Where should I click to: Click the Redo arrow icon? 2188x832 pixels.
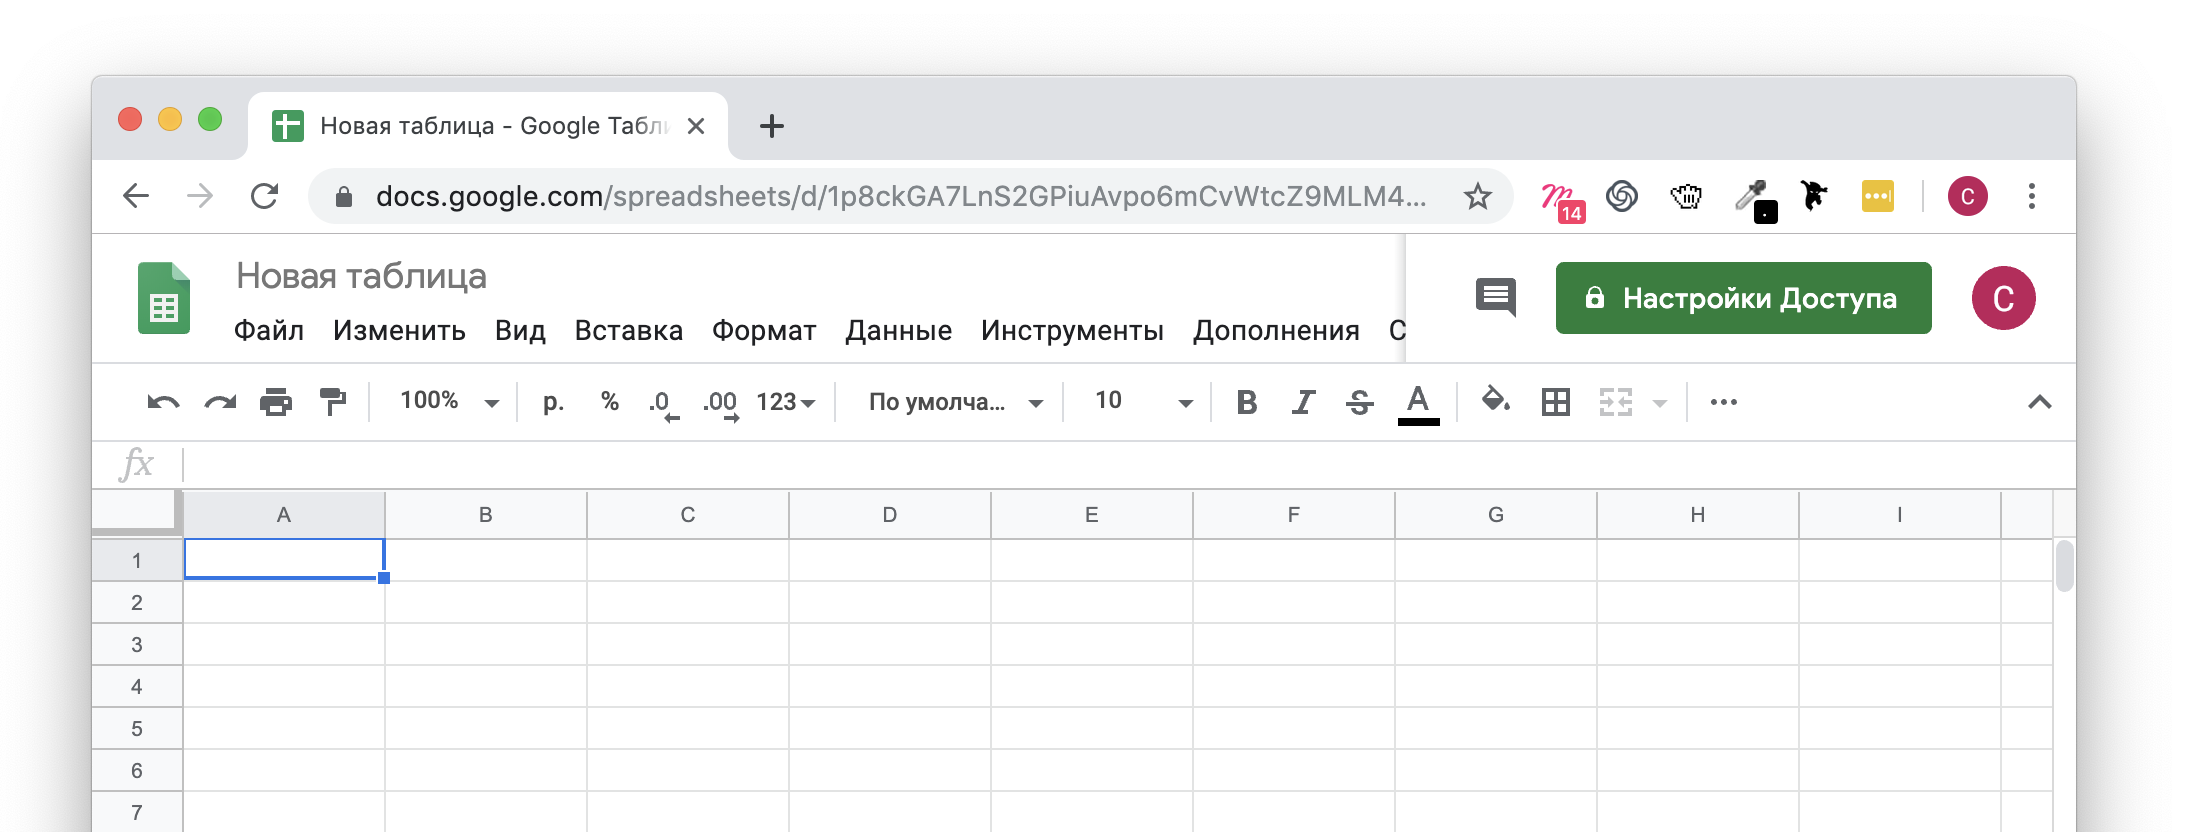[x=220, y=403]
